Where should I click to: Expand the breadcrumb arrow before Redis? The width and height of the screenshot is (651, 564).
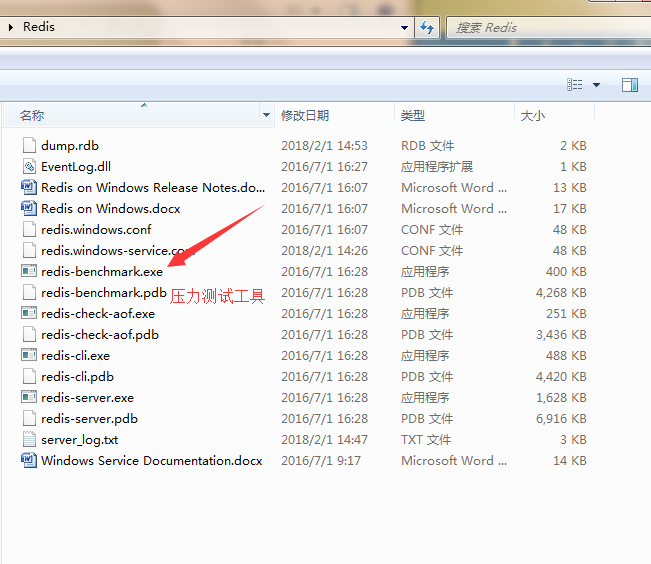[x=11, y=27]
